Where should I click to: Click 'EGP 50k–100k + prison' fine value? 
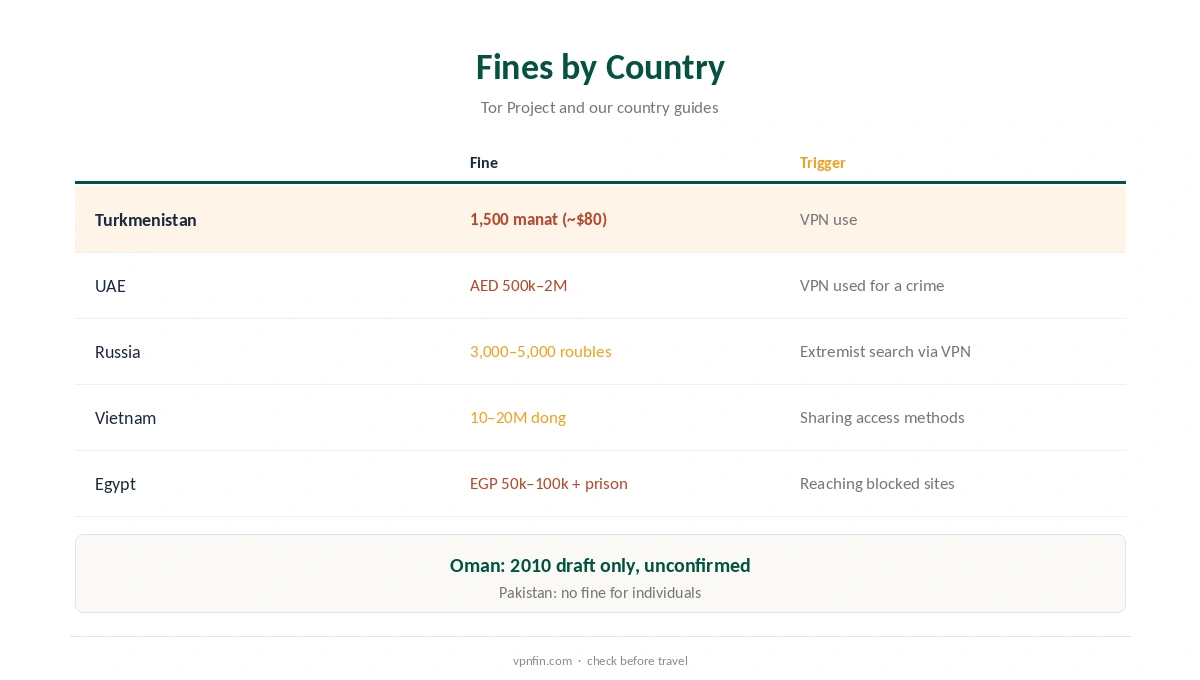pos(549,483)
